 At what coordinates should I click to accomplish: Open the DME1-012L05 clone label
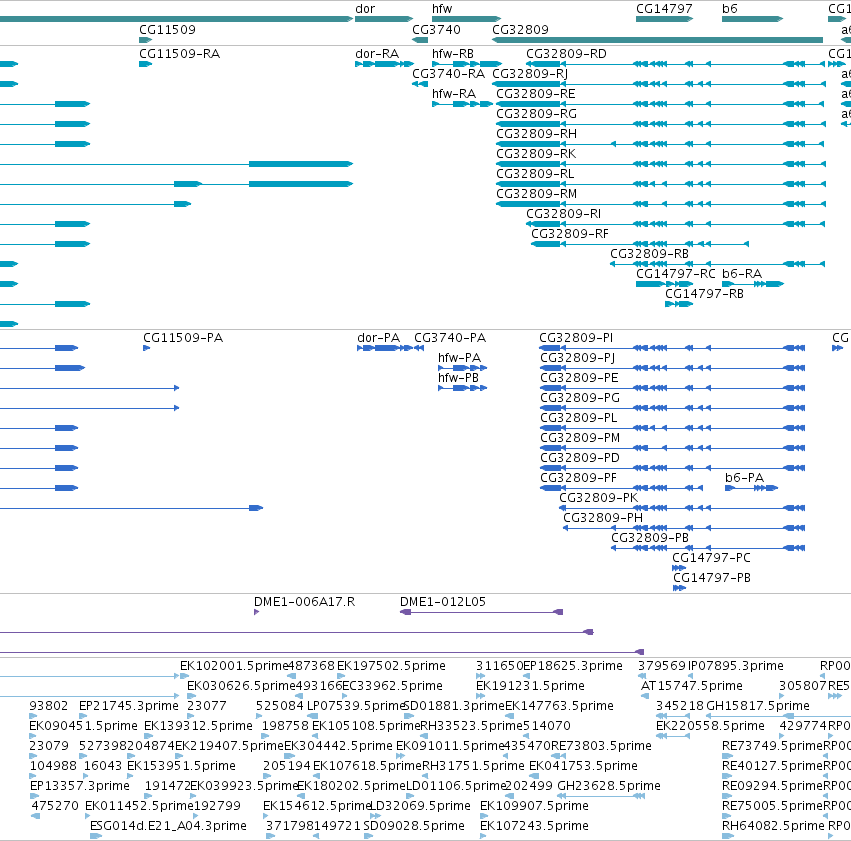coord(443,602)
